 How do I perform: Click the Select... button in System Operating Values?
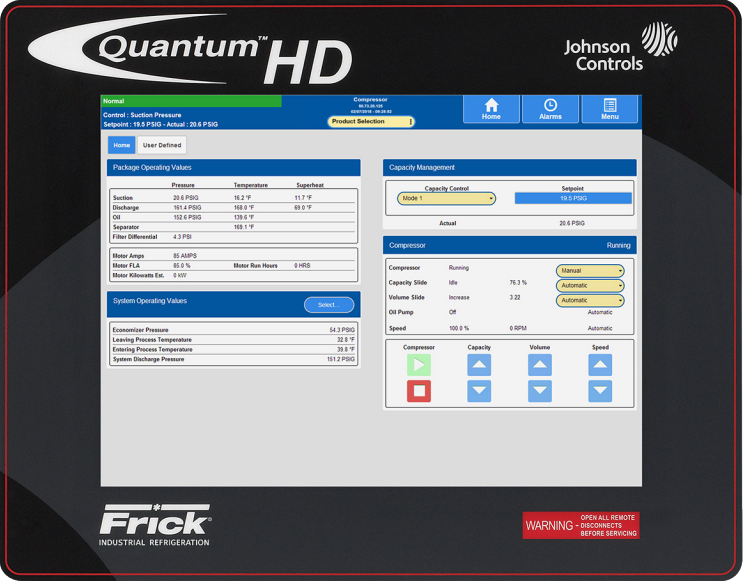tap(329, 305)
